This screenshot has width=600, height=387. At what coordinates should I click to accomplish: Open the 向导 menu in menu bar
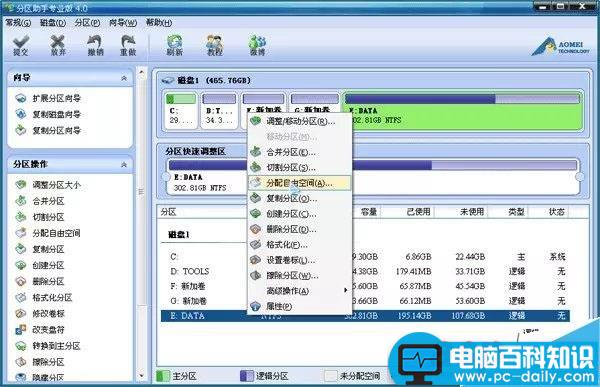click(123, 23)
